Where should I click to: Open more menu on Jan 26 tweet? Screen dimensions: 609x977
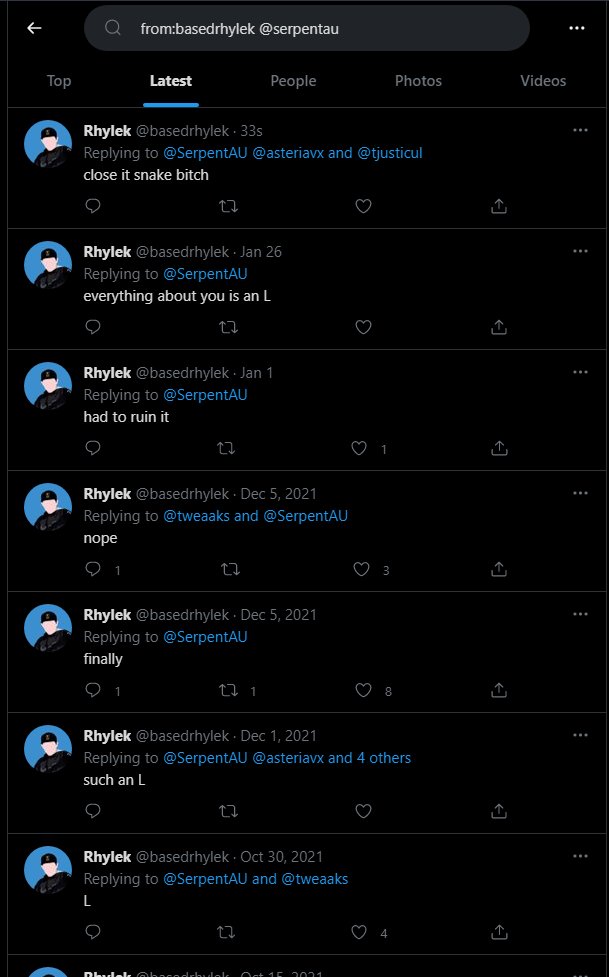(580, 251)
